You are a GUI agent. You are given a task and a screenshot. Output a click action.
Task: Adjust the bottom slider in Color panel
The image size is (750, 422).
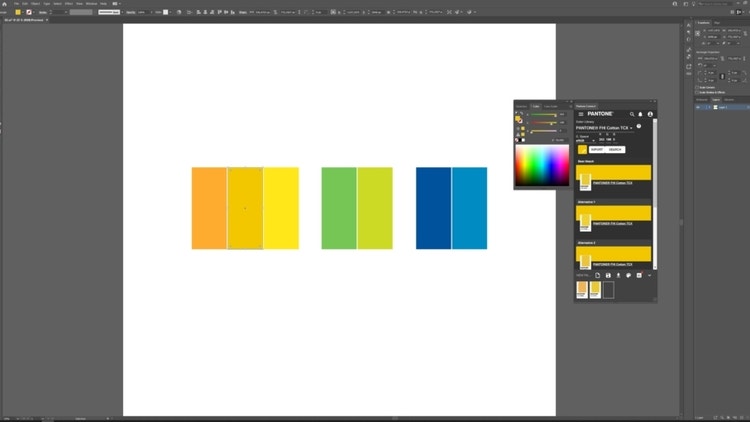[x=543, y=131]
